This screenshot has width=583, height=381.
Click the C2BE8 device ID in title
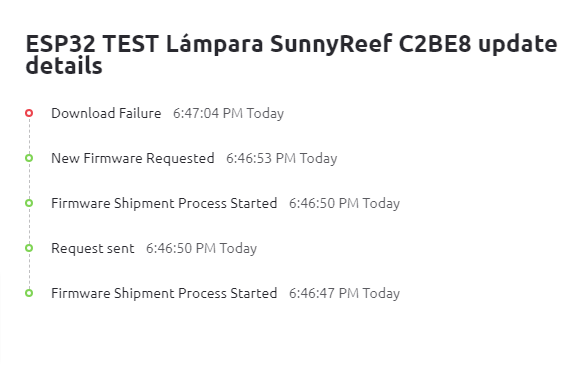(x=435, y=43)
